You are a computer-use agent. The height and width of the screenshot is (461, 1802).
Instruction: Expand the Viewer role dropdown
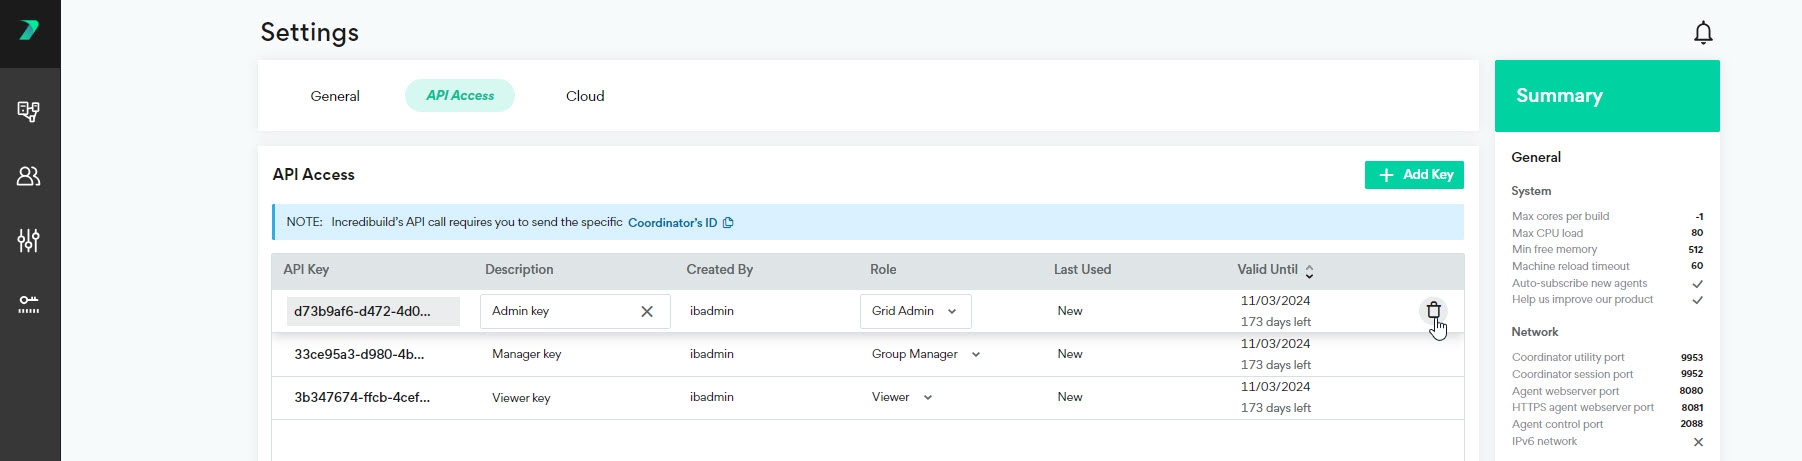click(x=928, y=397)
